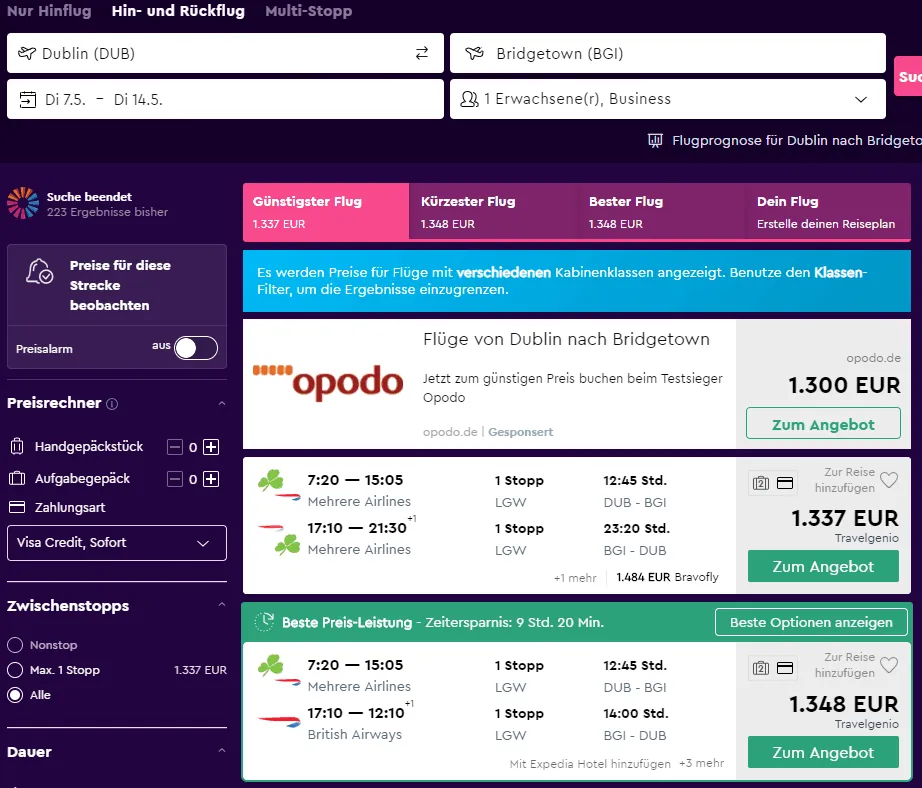Click the Flugprognose chart icon
922x788 pixels.
pos(655,141)
